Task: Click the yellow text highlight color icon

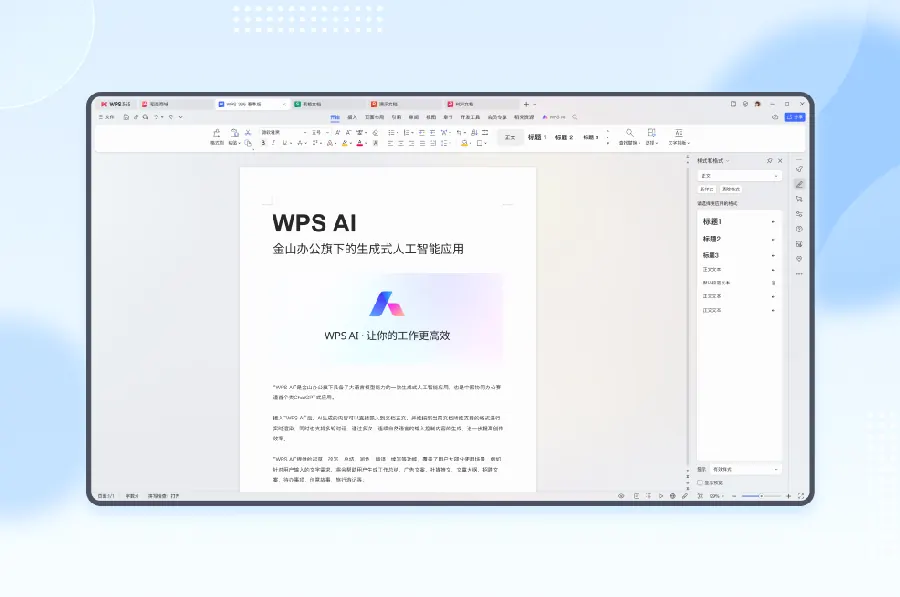Action: (x=344, y=143)
